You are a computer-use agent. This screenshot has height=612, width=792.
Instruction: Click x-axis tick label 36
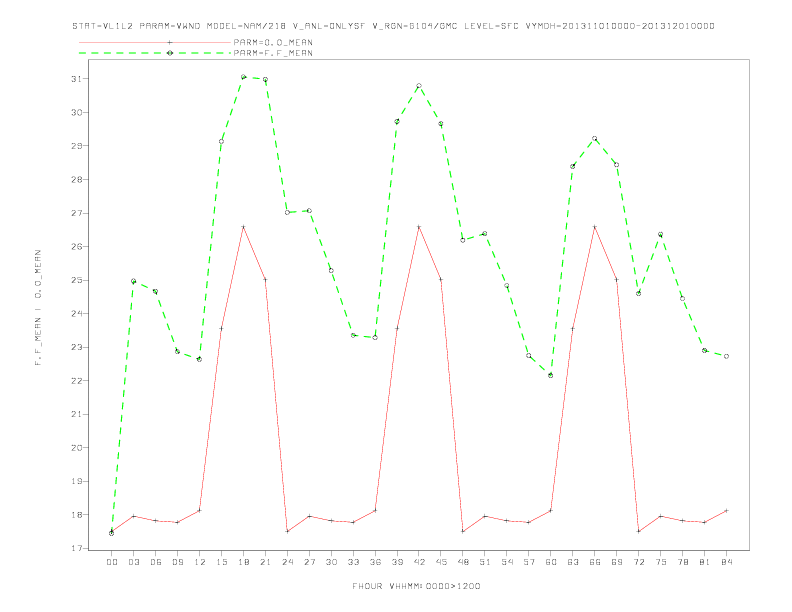375,562
